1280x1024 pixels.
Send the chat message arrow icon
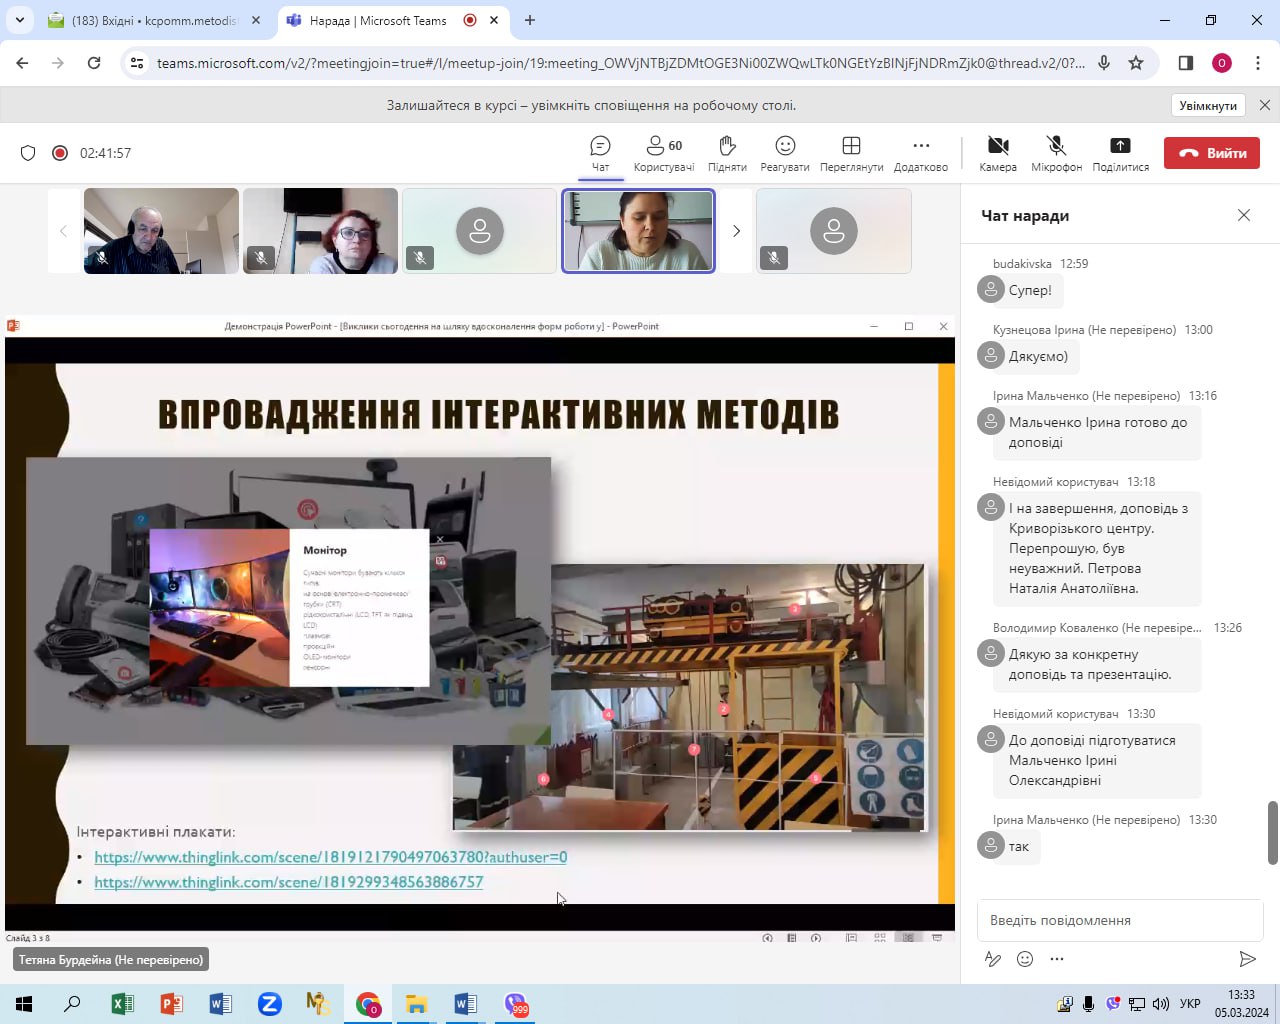1247,959
